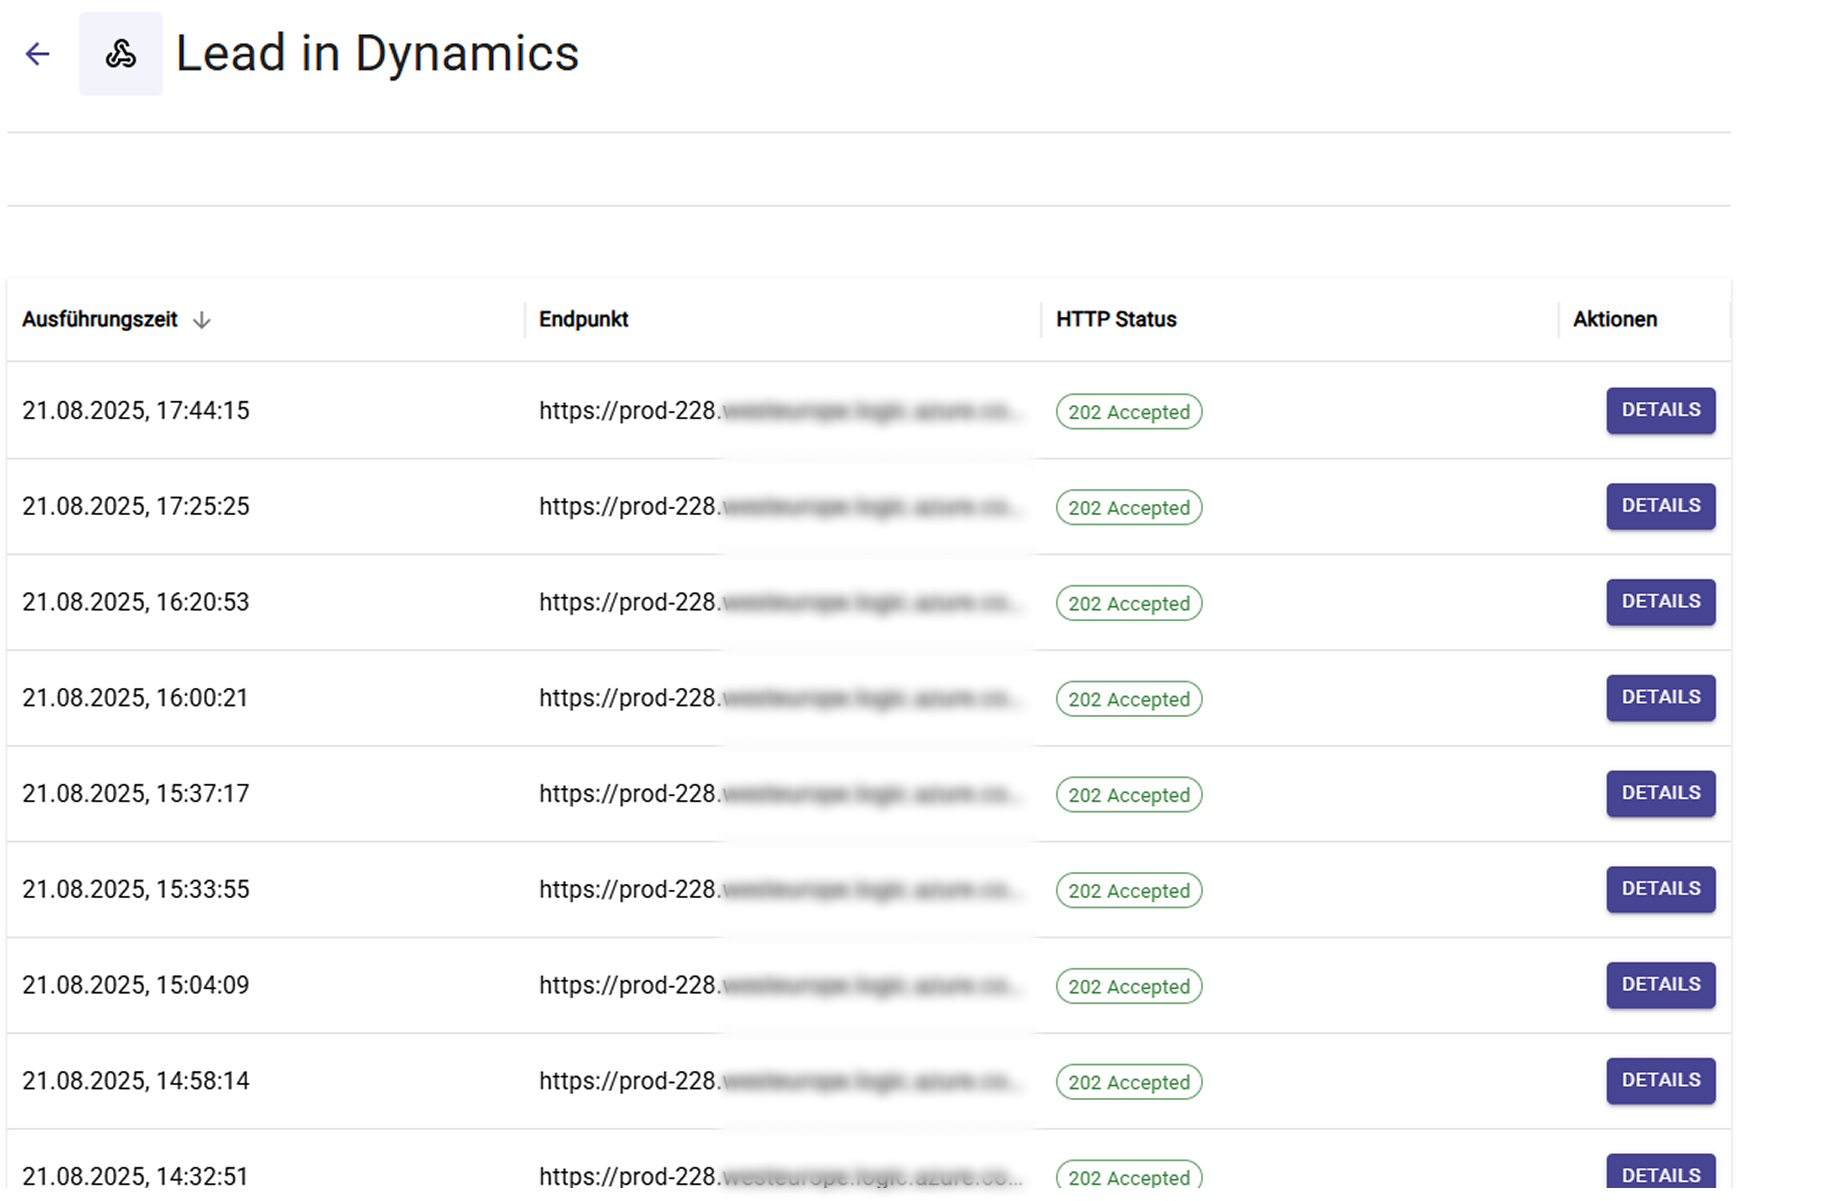The image size is (1834, 1201).
Task: Open details for the 17:44:15 execution
Action: 1660,411
